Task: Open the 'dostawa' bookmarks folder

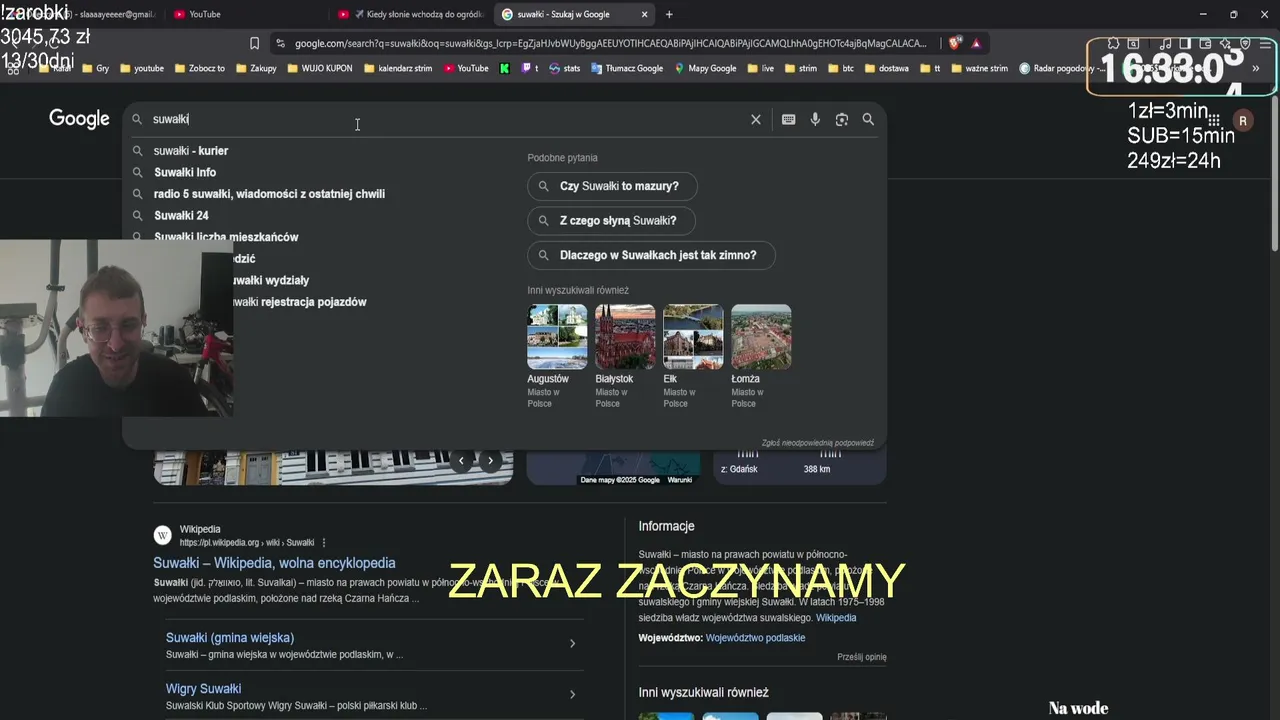Action: (888, 68)
